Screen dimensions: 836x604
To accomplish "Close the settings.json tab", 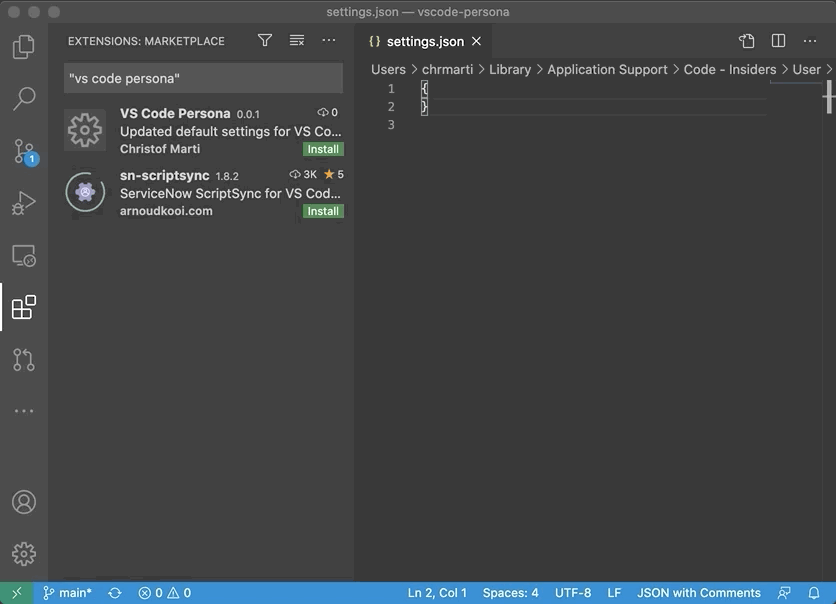I will (476, 41).
